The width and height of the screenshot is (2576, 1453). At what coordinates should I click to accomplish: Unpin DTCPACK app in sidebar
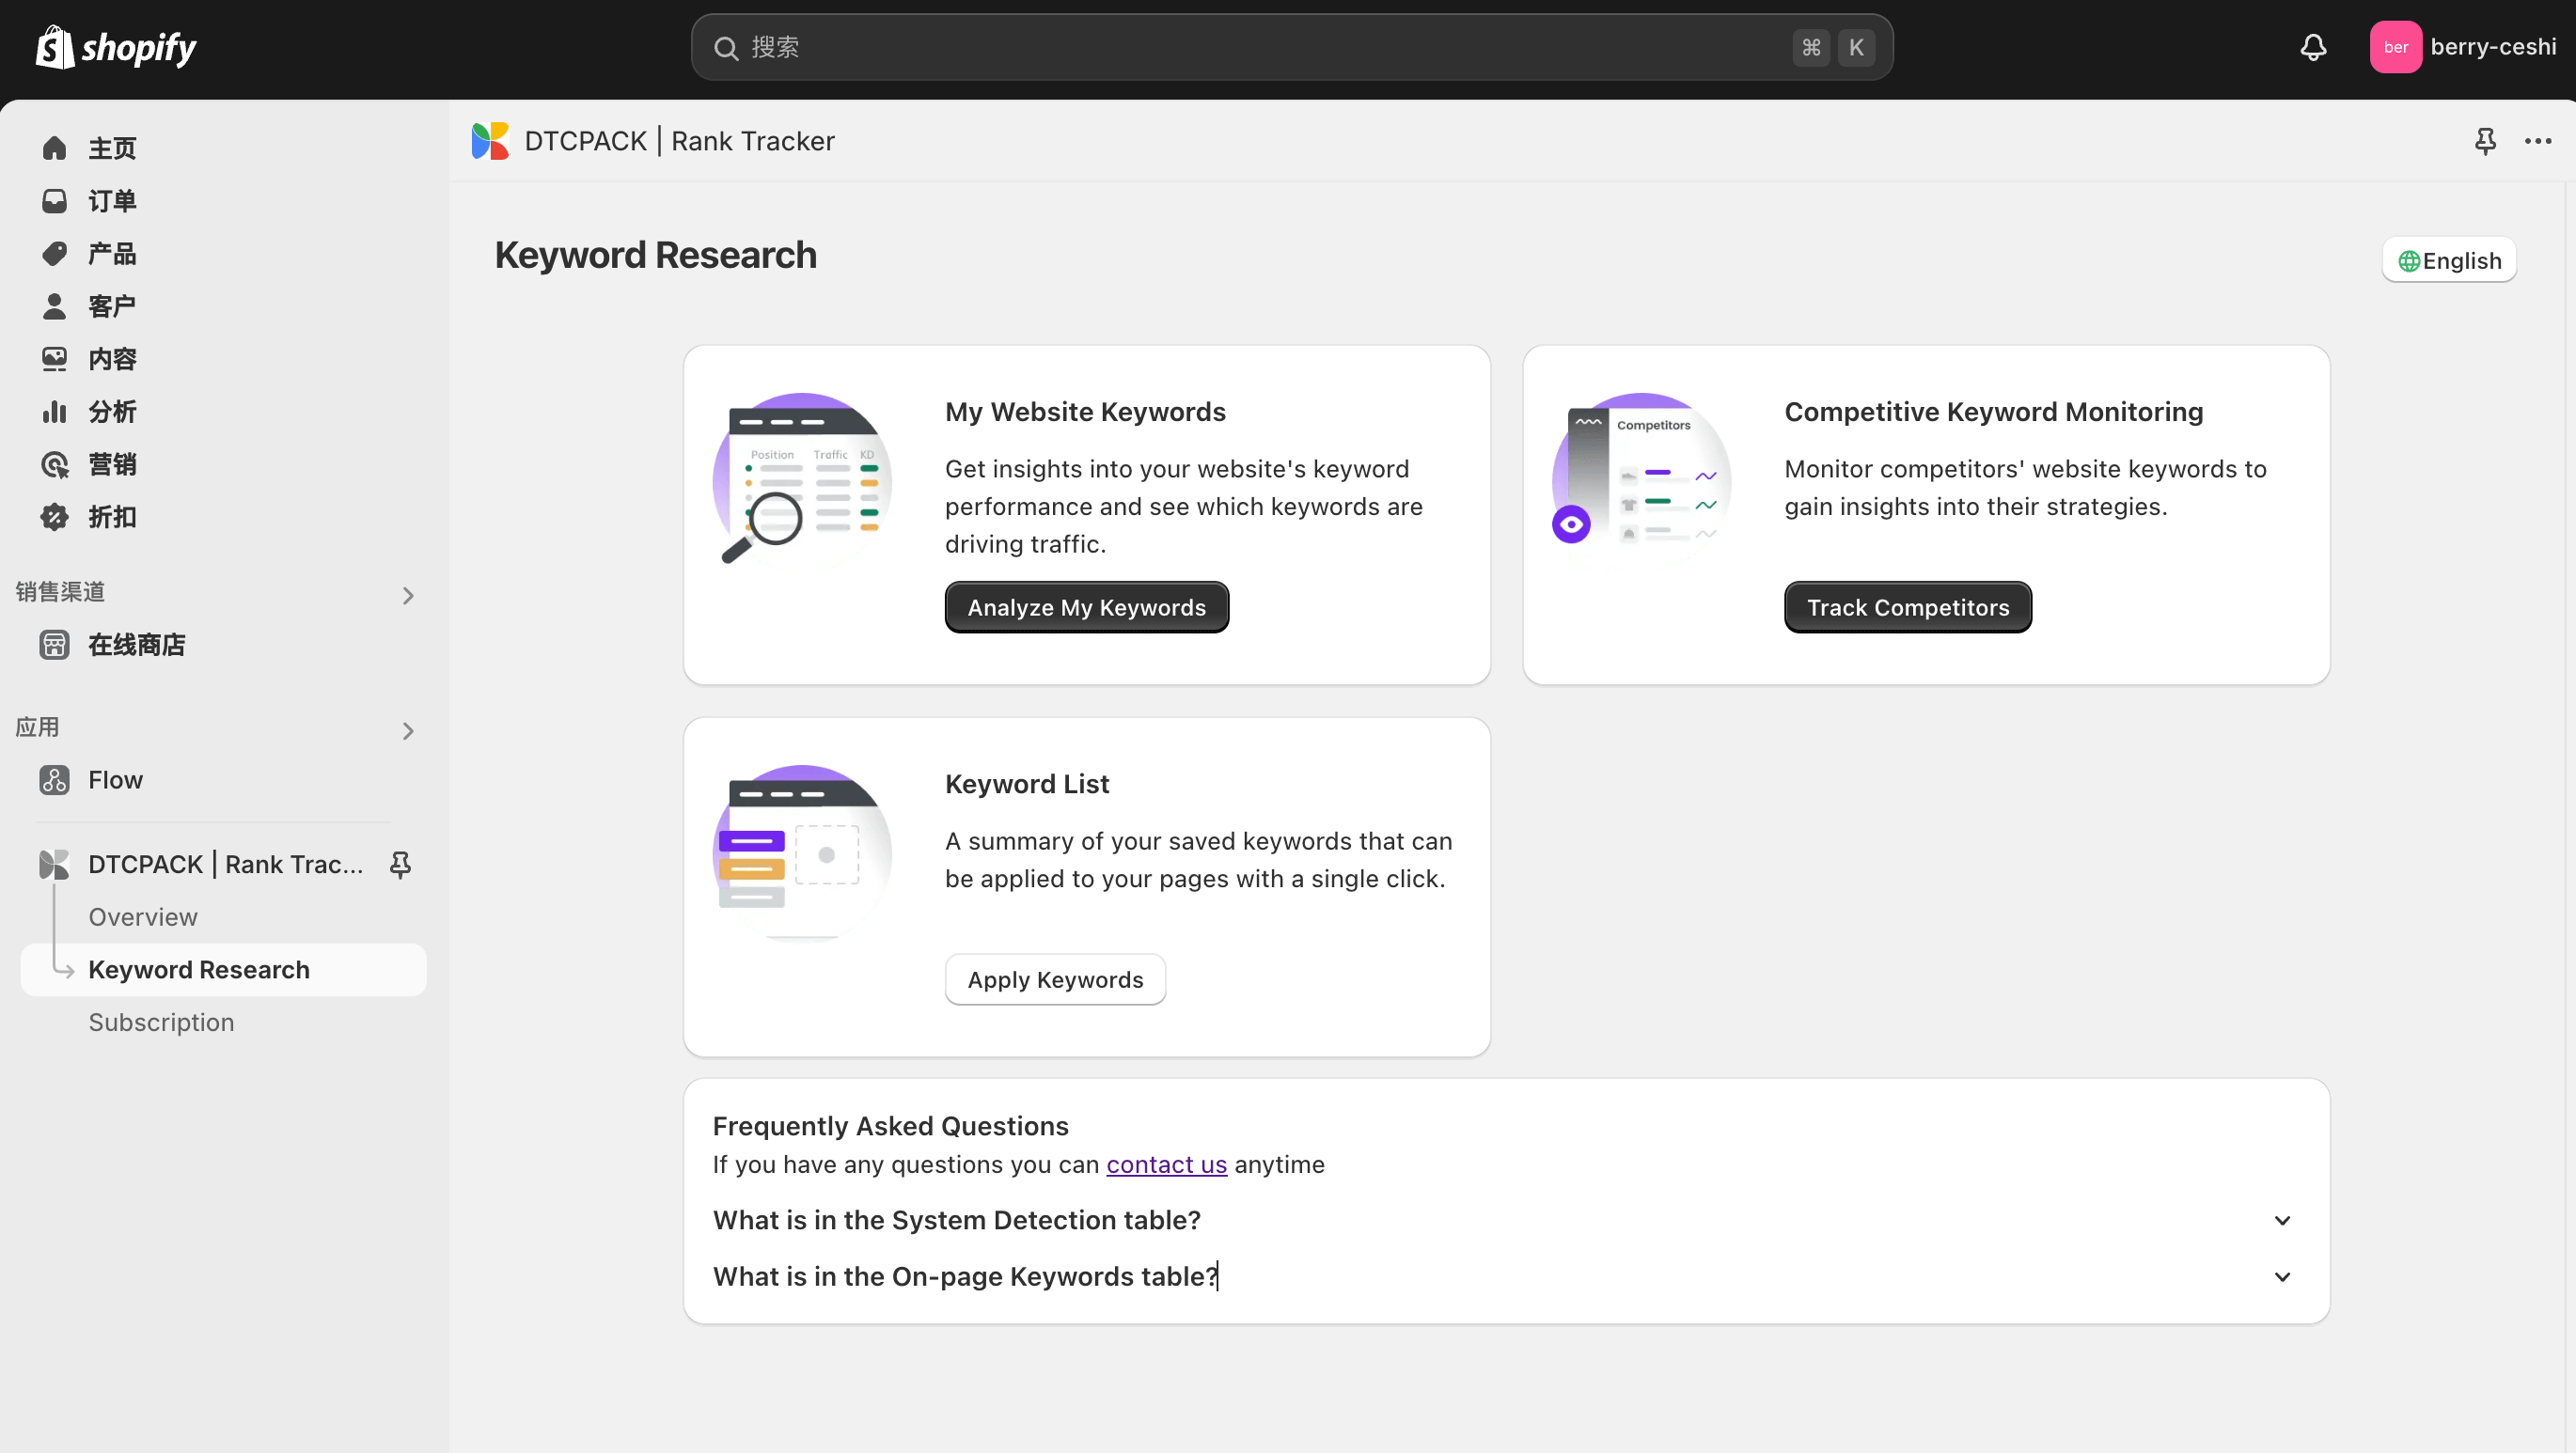point(400,864)
